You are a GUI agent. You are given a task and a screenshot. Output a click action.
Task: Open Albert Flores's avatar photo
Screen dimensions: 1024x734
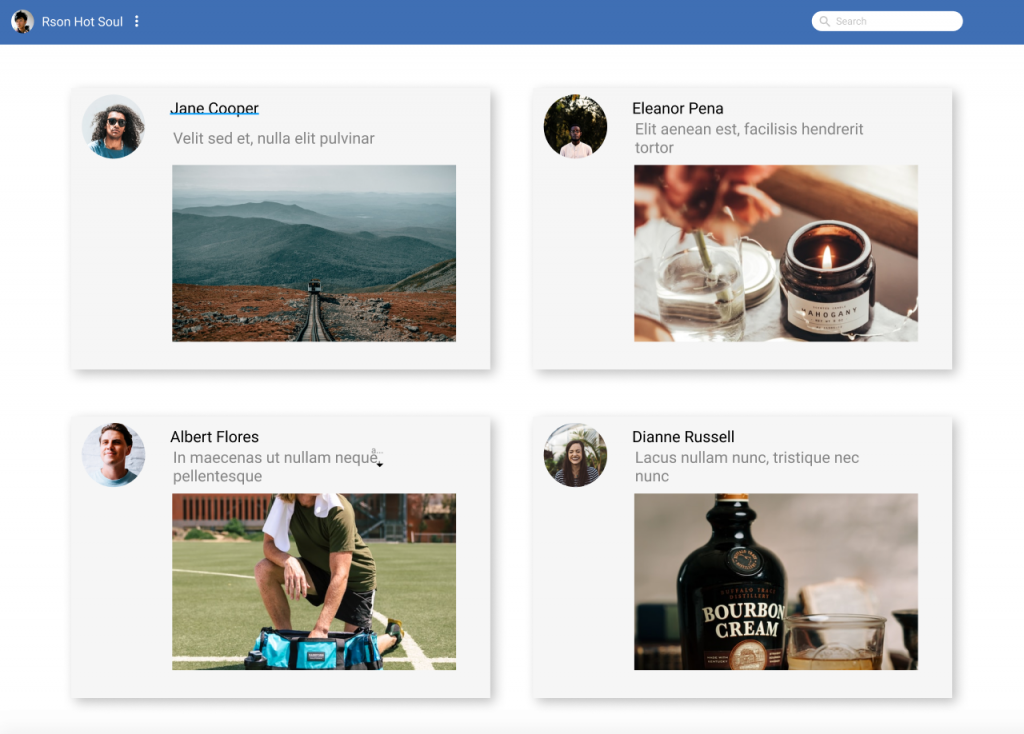click(114, 455)
